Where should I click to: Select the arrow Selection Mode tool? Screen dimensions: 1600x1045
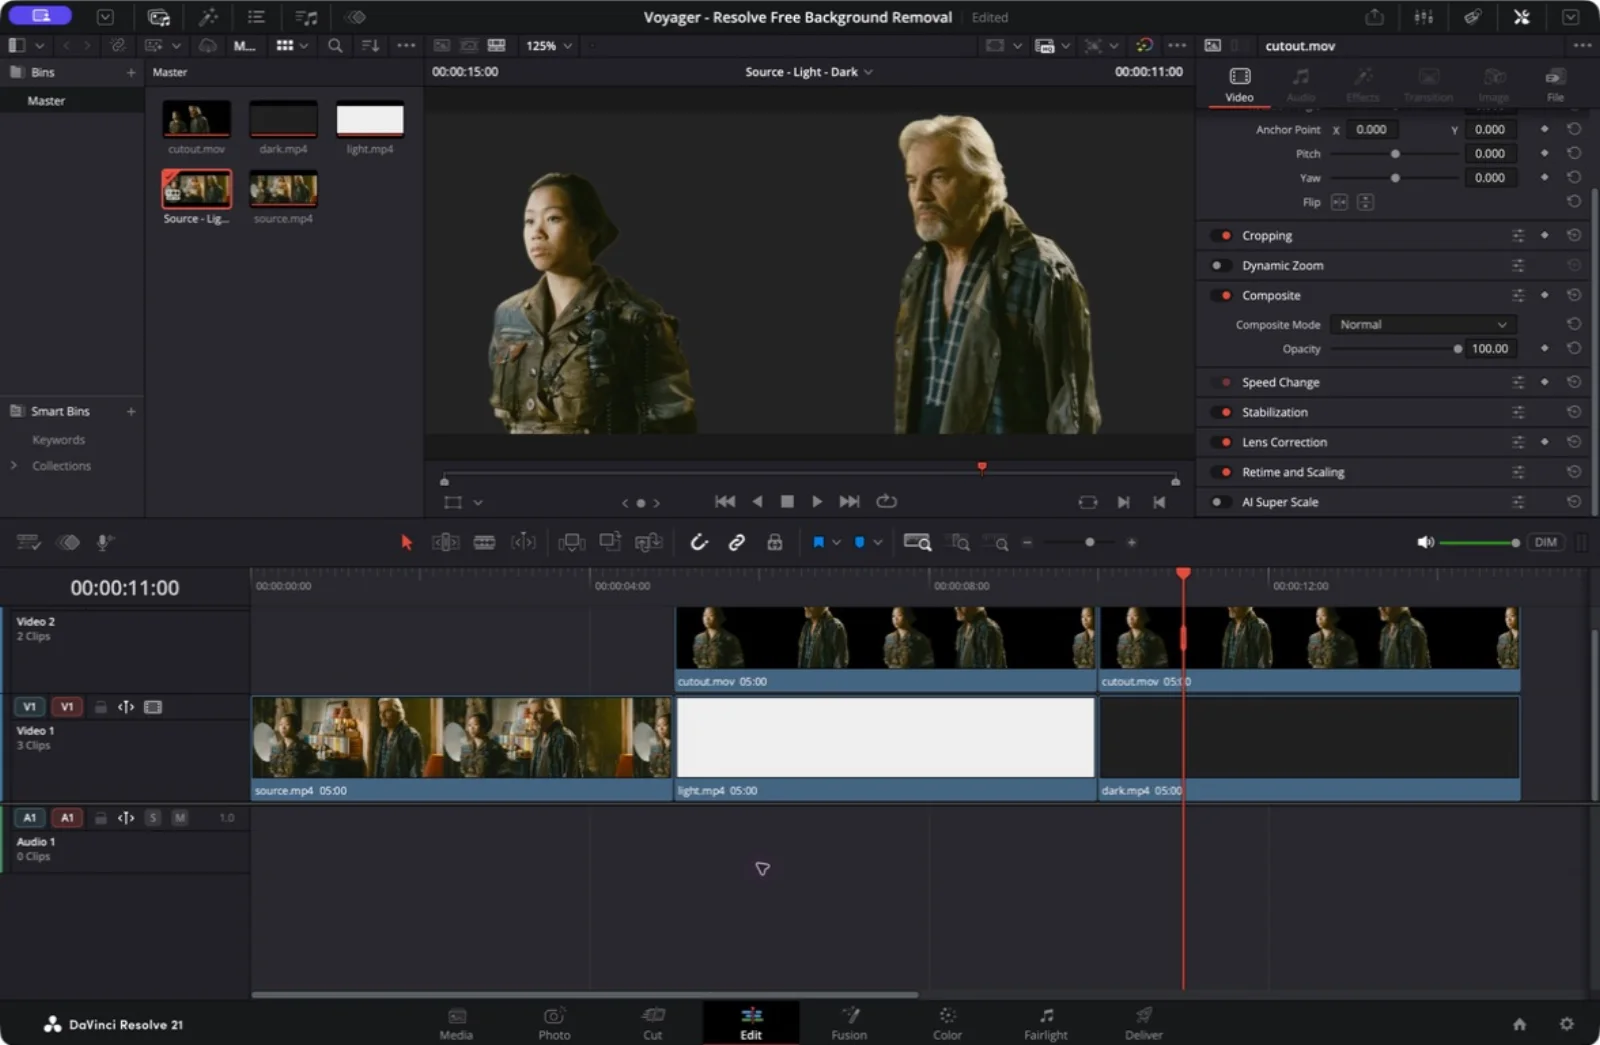coord(406,542)
